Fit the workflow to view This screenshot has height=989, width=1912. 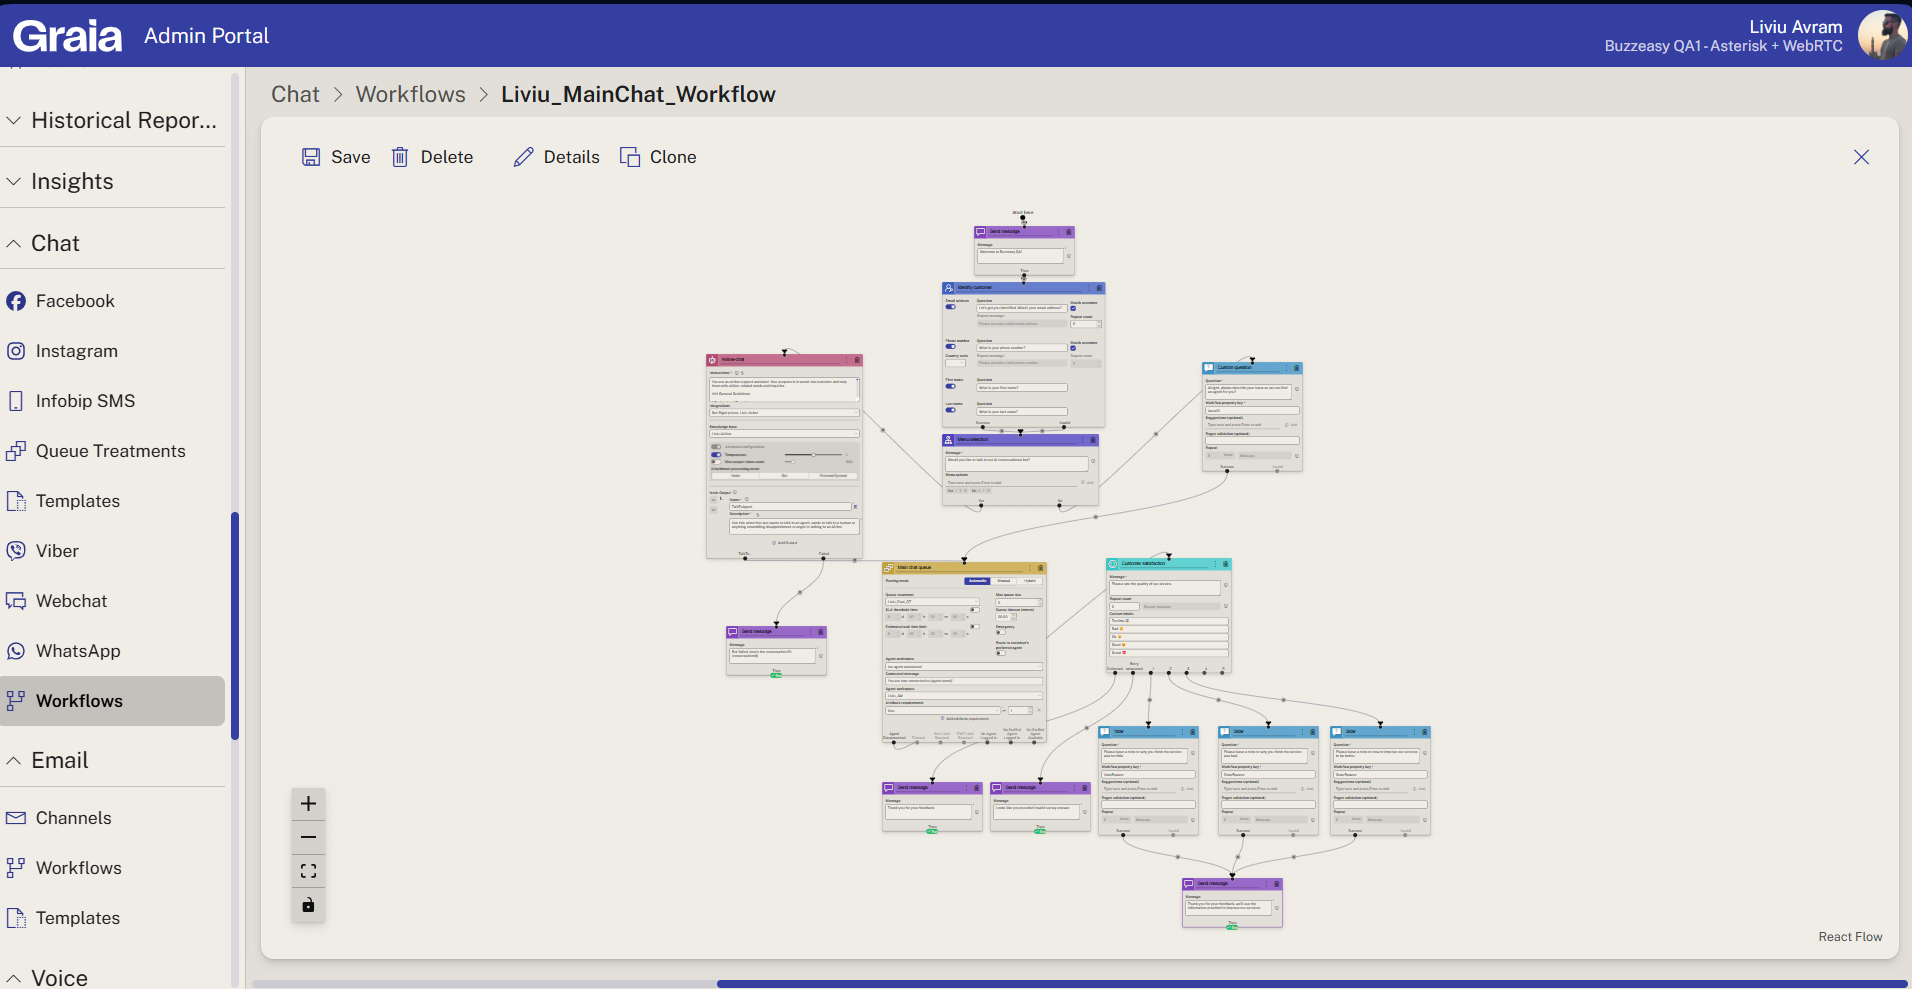[308, 871]
